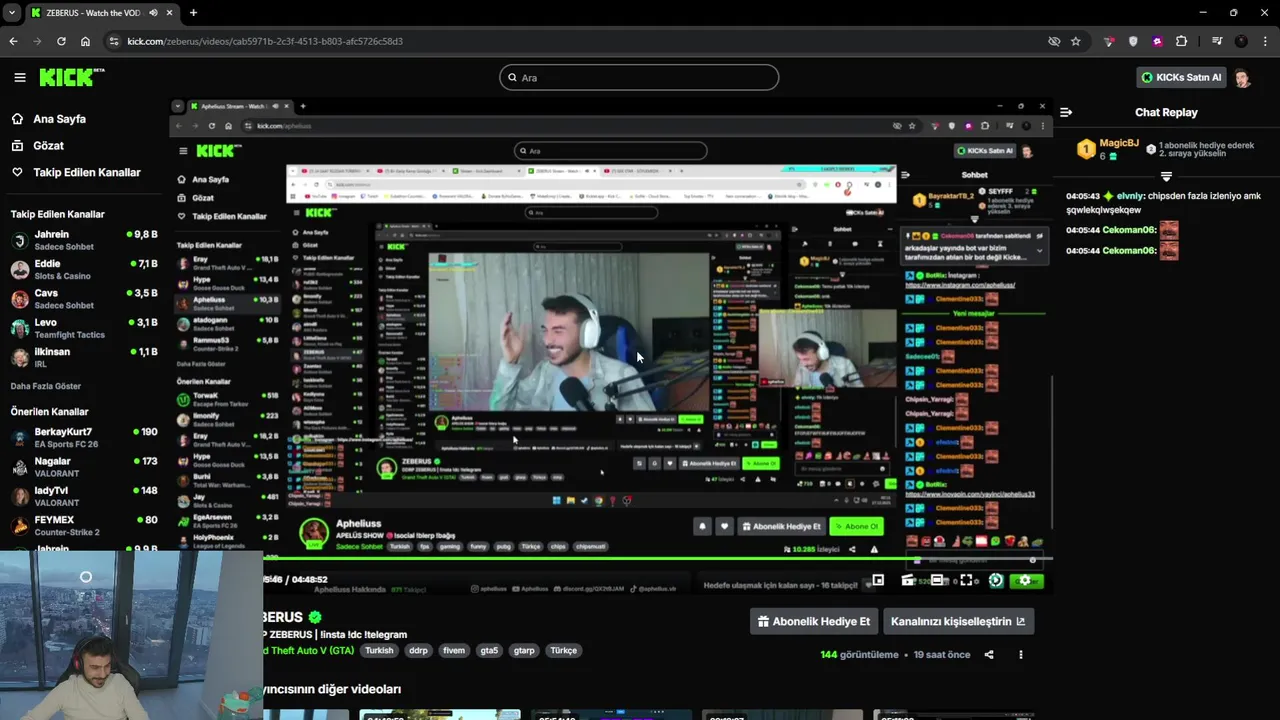Click the 144 görüntüleme view count
The width and height of the screenshot is (1280, 720).
(859, 655)
